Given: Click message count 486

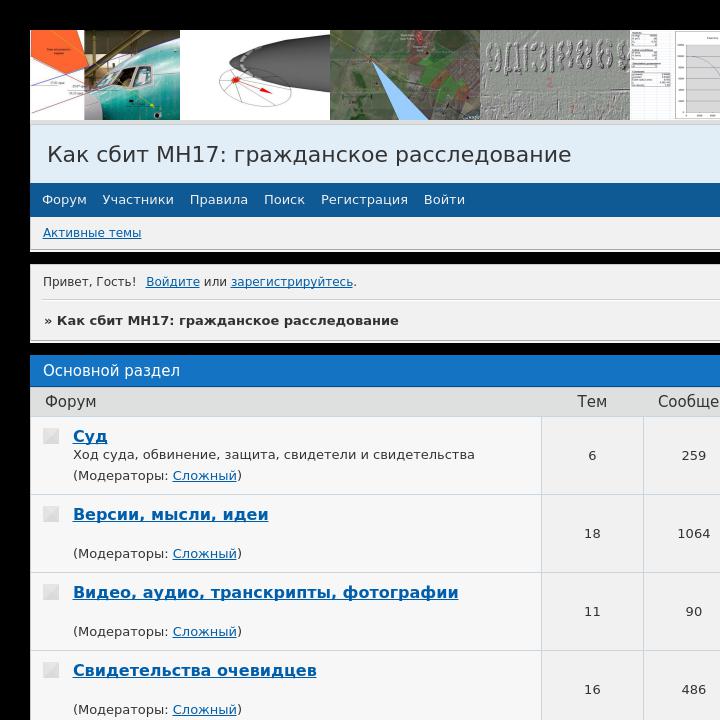Looking at the screenshot, I should pyautogui.click(x=694, y=690).
